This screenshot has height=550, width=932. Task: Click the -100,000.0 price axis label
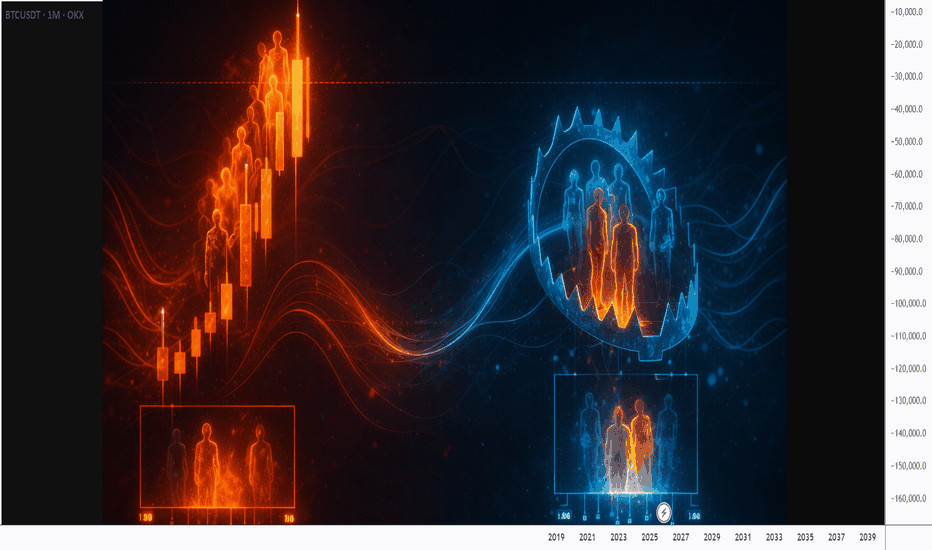[x=907, y=304]
